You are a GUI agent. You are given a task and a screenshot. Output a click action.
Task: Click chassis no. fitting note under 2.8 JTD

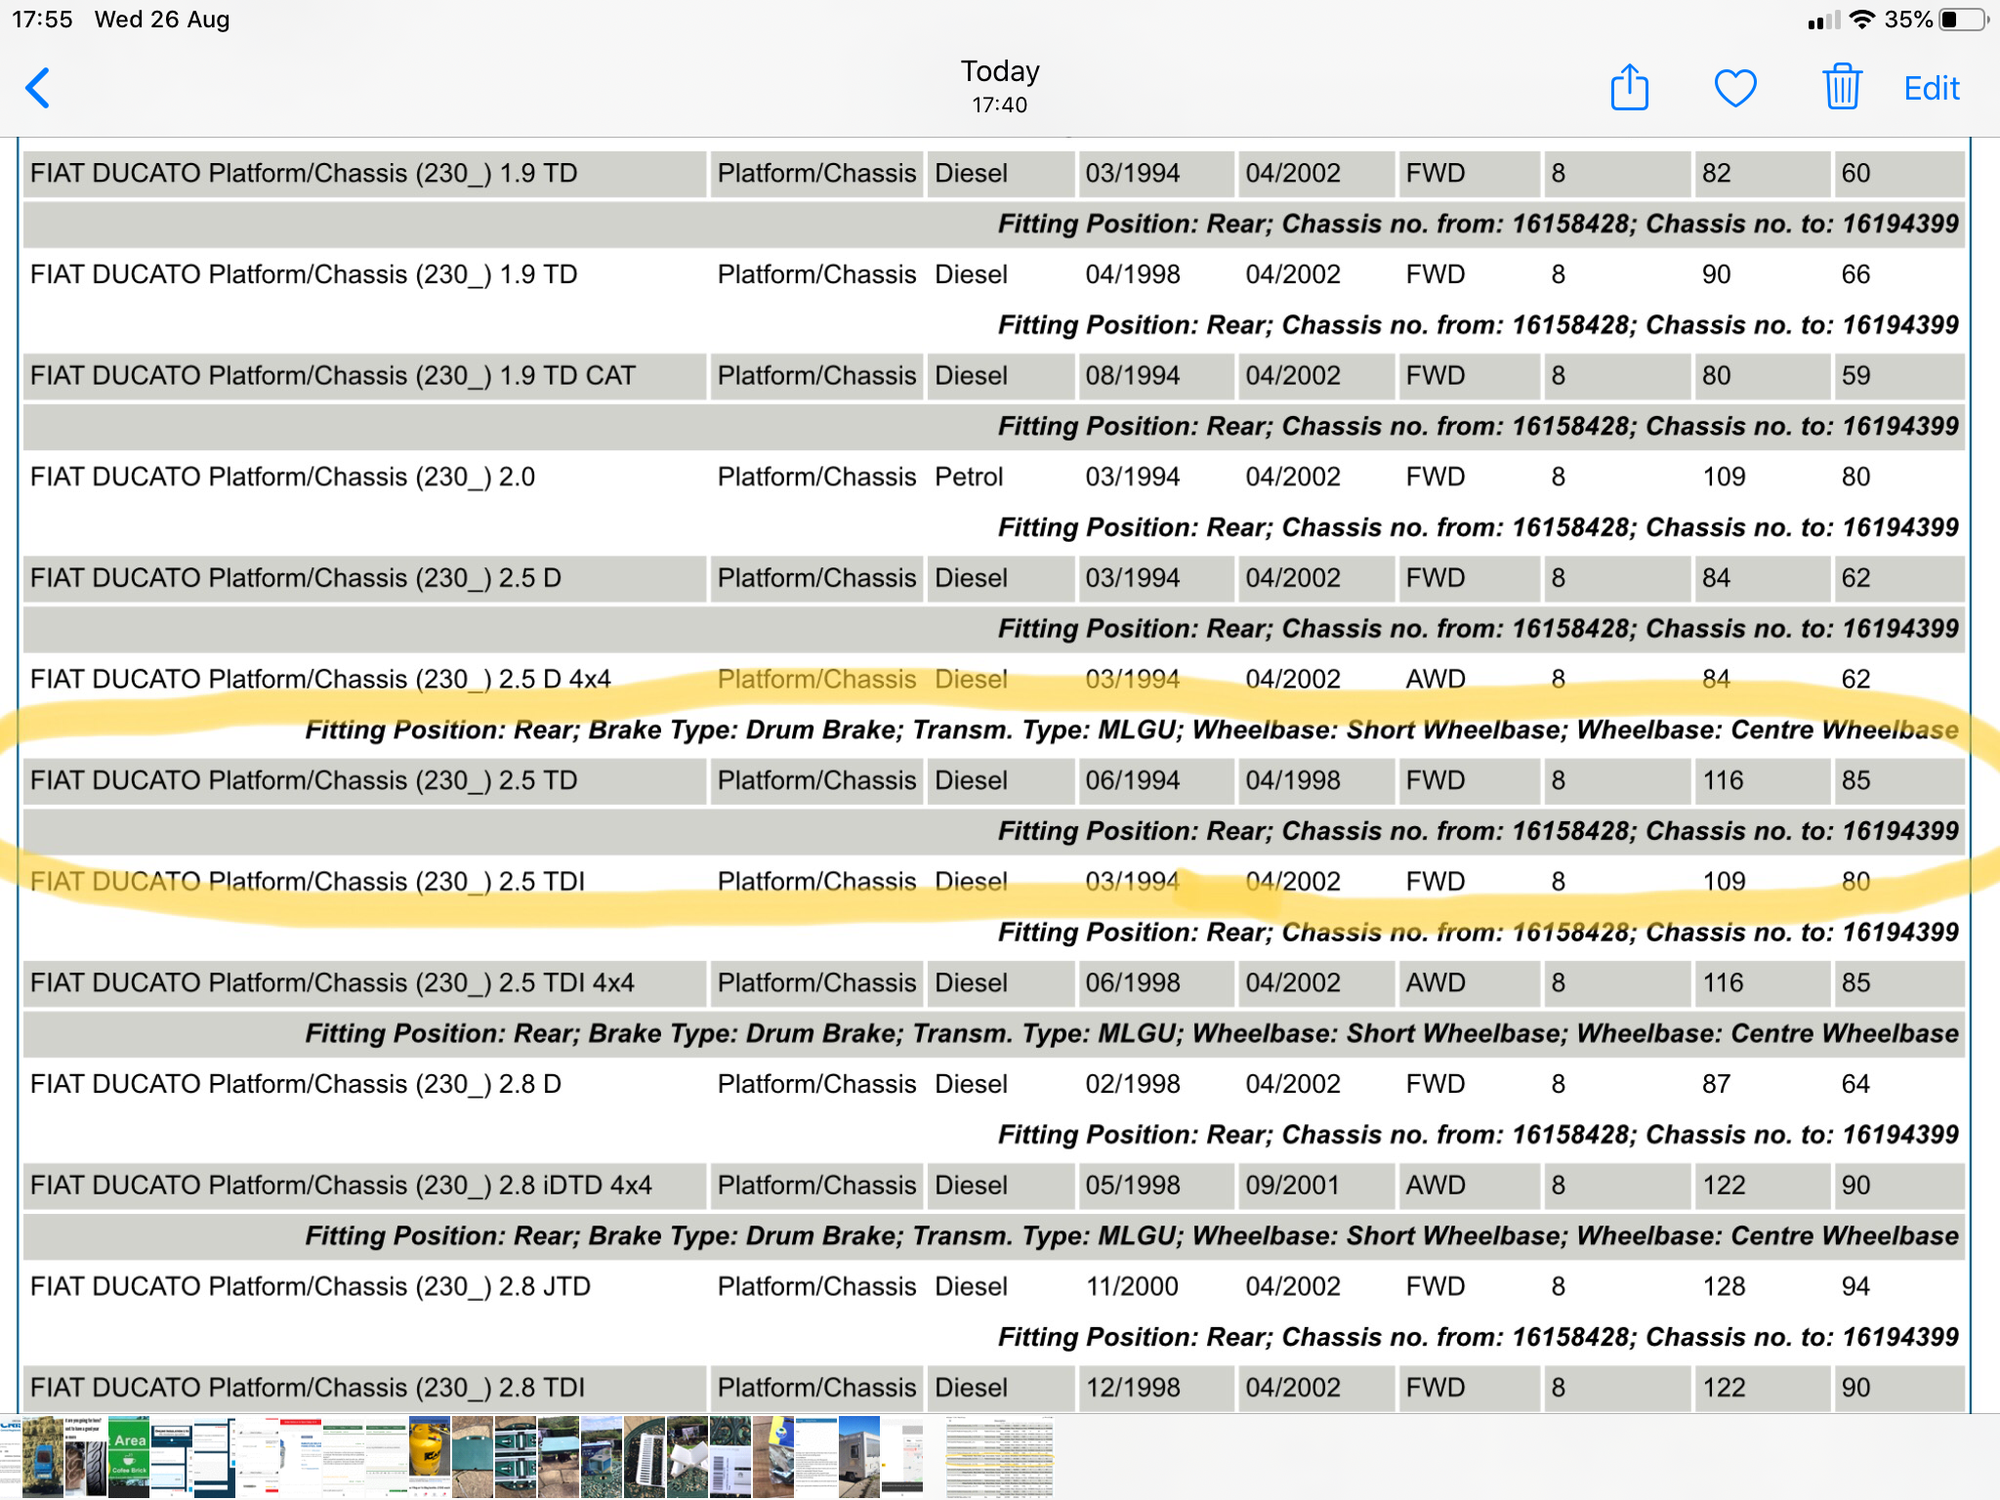[x=1478, y=1337]
